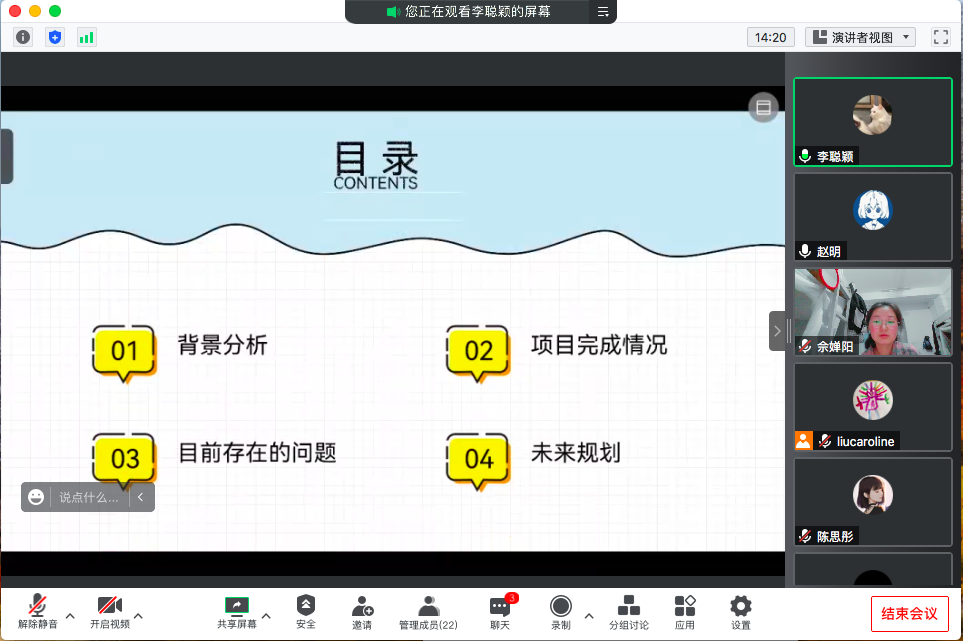Viewport: 963px width, 641px height.
Task: Select 余婵阳's video thumbnail
Action: (x=872, y=312)
